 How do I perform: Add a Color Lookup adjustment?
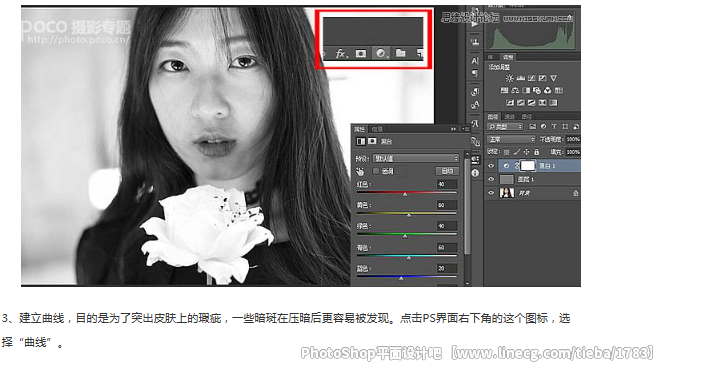pyautogui.click(x=559, y=90)
